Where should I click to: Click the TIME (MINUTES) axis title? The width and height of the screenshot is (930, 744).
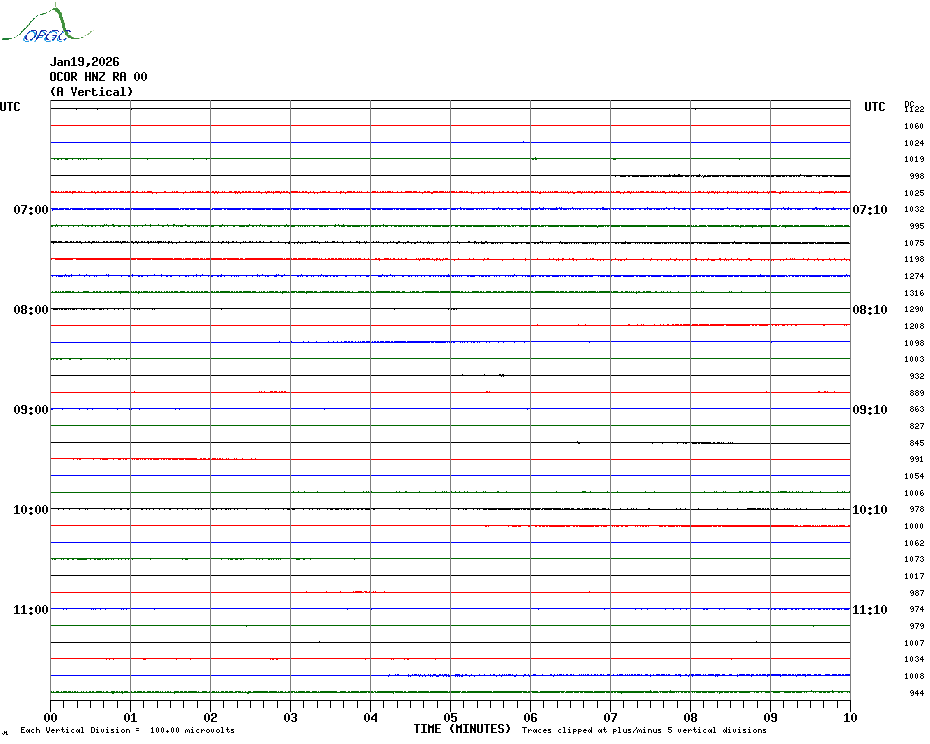[462, 730]
